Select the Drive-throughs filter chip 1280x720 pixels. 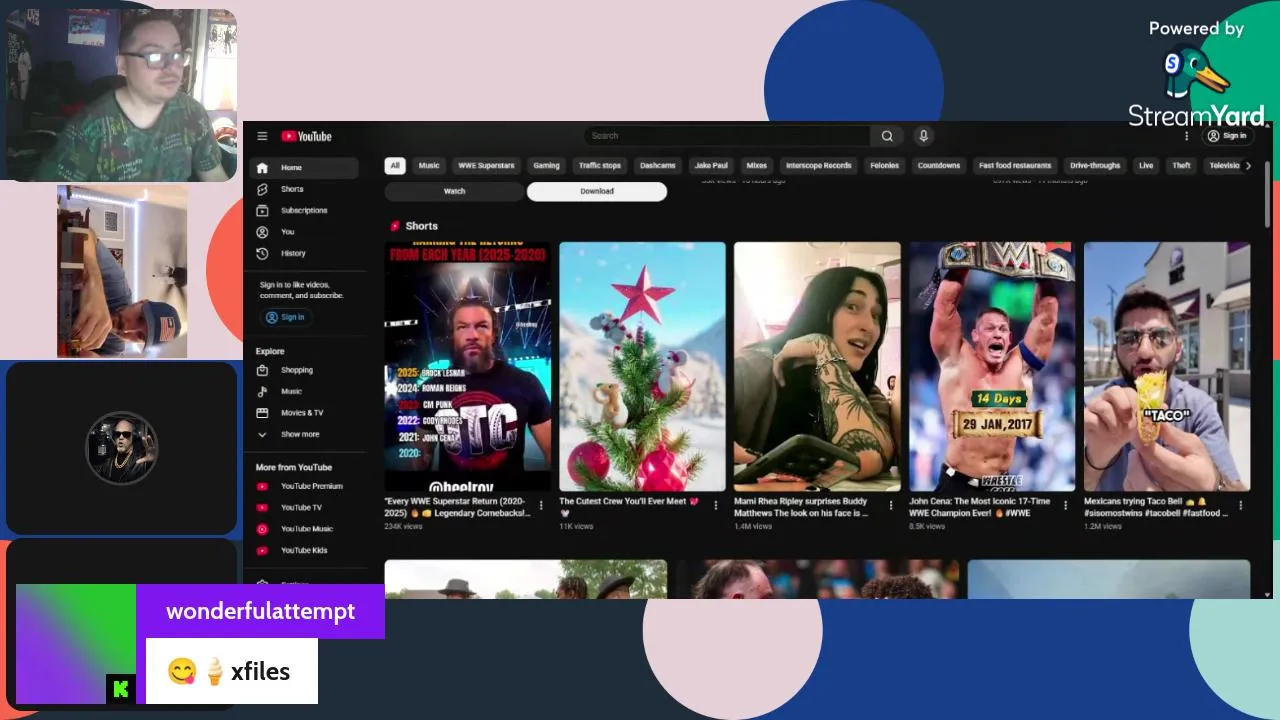[x=1095, y=166]
